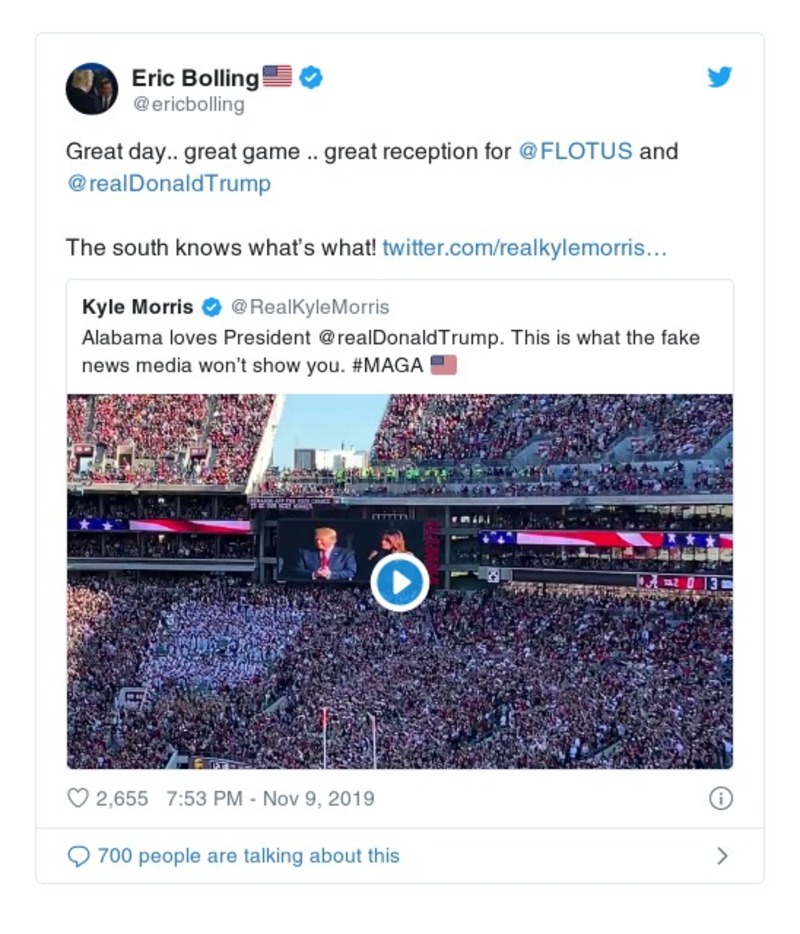This screenshot has height=934, width=800.
Task: Click Eric Bolling's profile avatar
Action: (x=92, y=88)
